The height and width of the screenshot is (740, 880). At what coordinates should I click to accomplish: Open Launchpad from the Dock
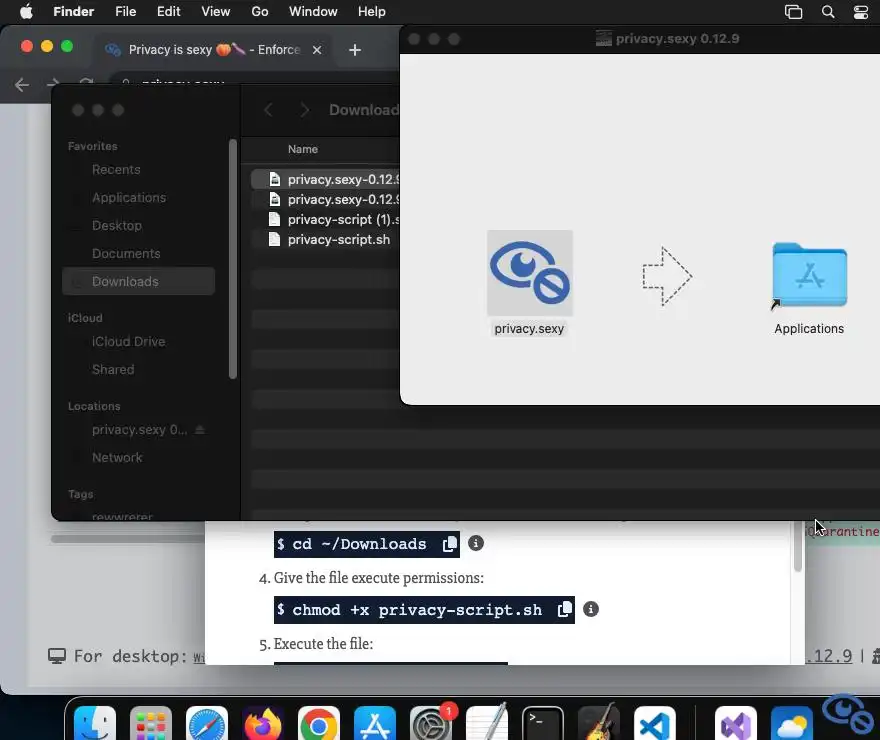(150, 724)
